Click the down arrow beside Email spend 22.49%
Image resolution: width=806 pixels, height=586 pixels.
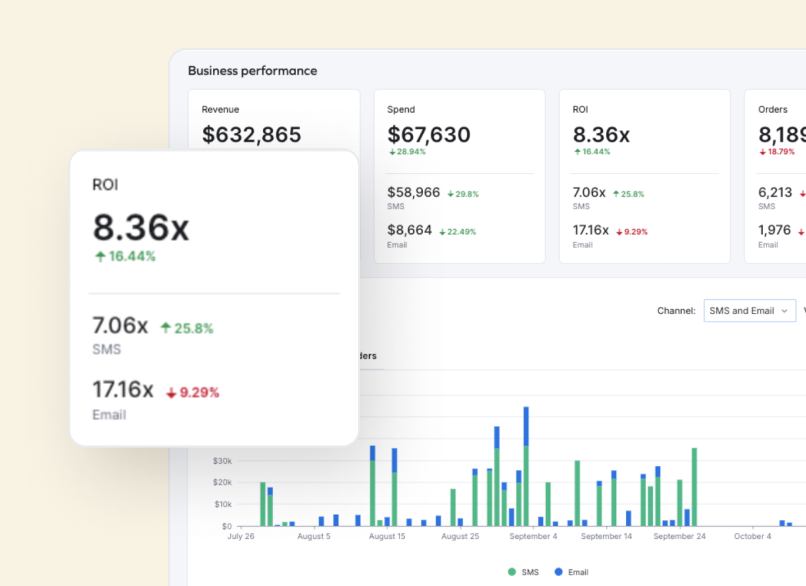coord(444,232)
